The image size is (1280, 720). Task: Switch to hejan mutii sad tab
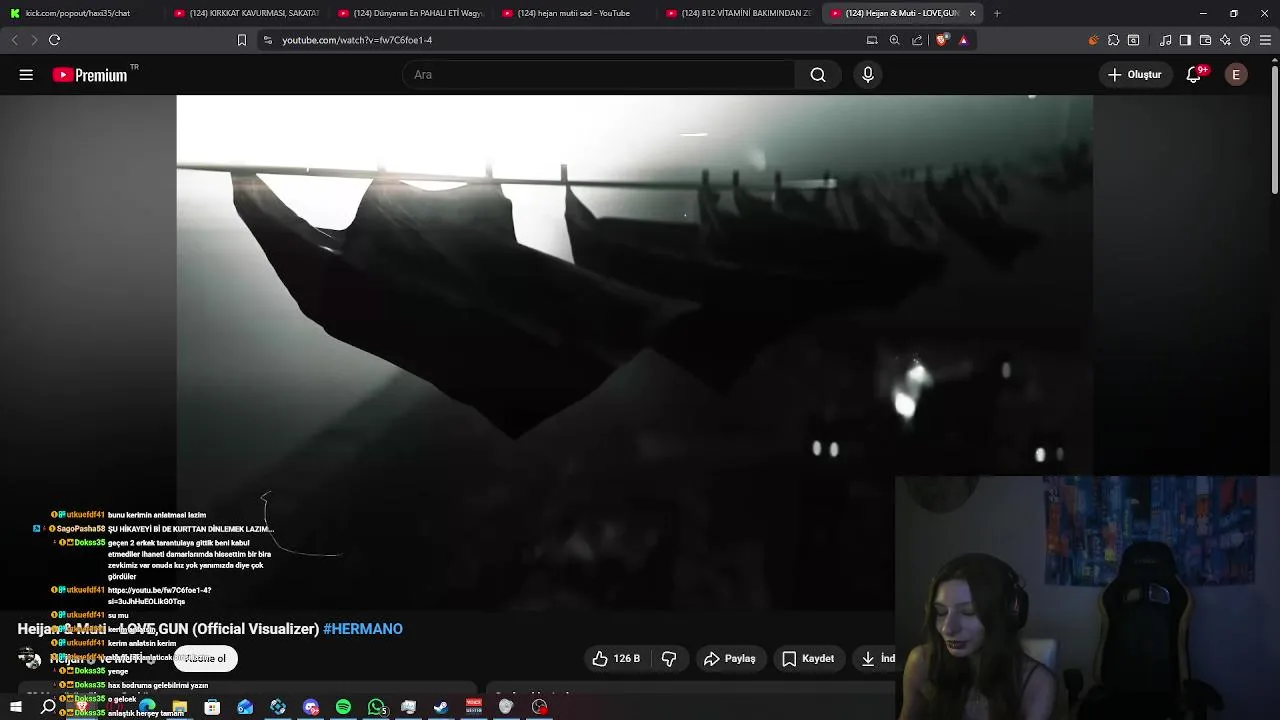click(x=573, y=13)
